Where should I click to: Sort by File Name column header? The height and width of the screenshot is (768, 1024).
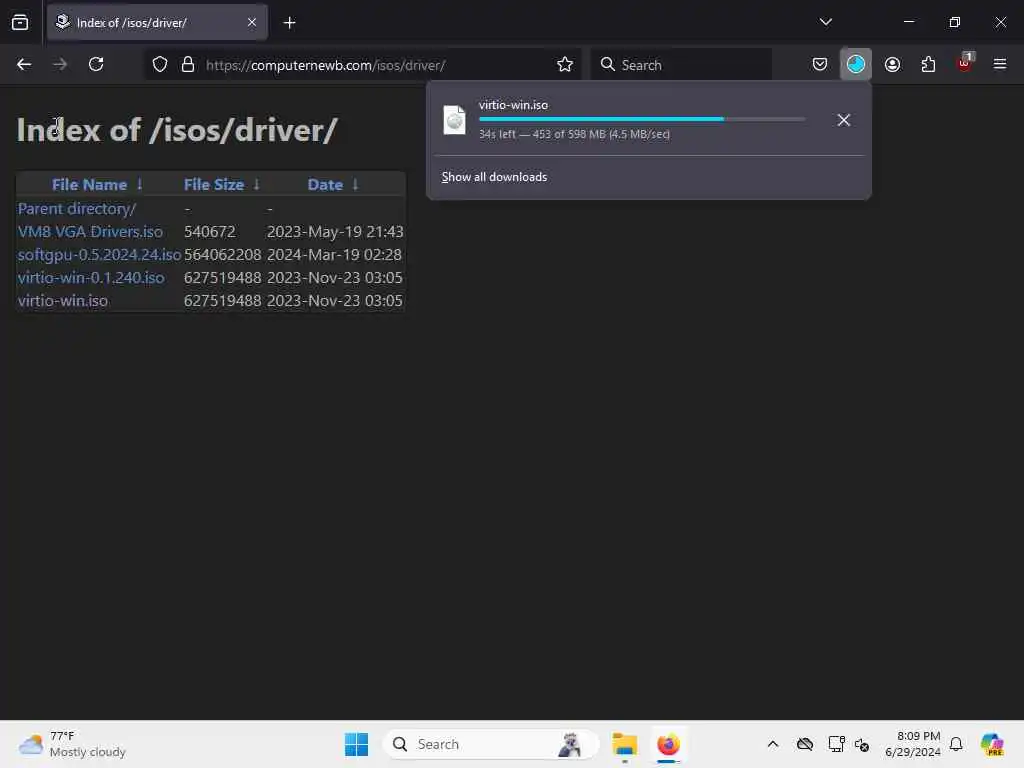[89, 185]
